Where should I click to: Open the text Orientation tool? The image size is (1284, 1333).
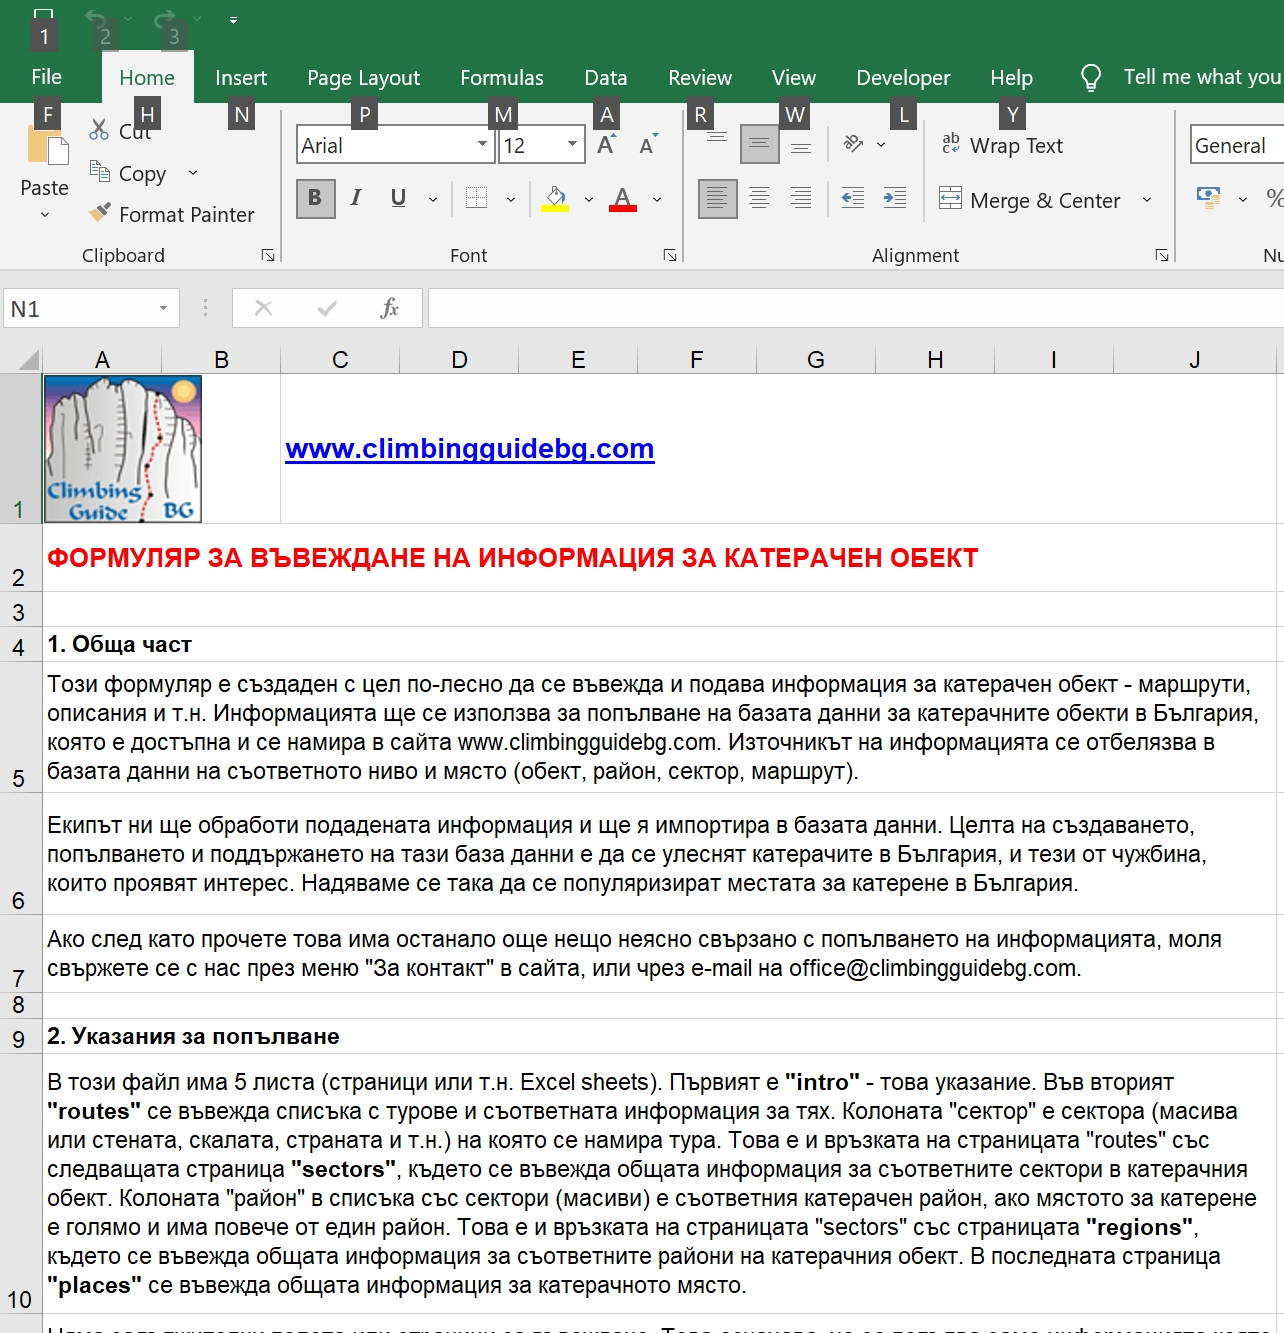853,144
